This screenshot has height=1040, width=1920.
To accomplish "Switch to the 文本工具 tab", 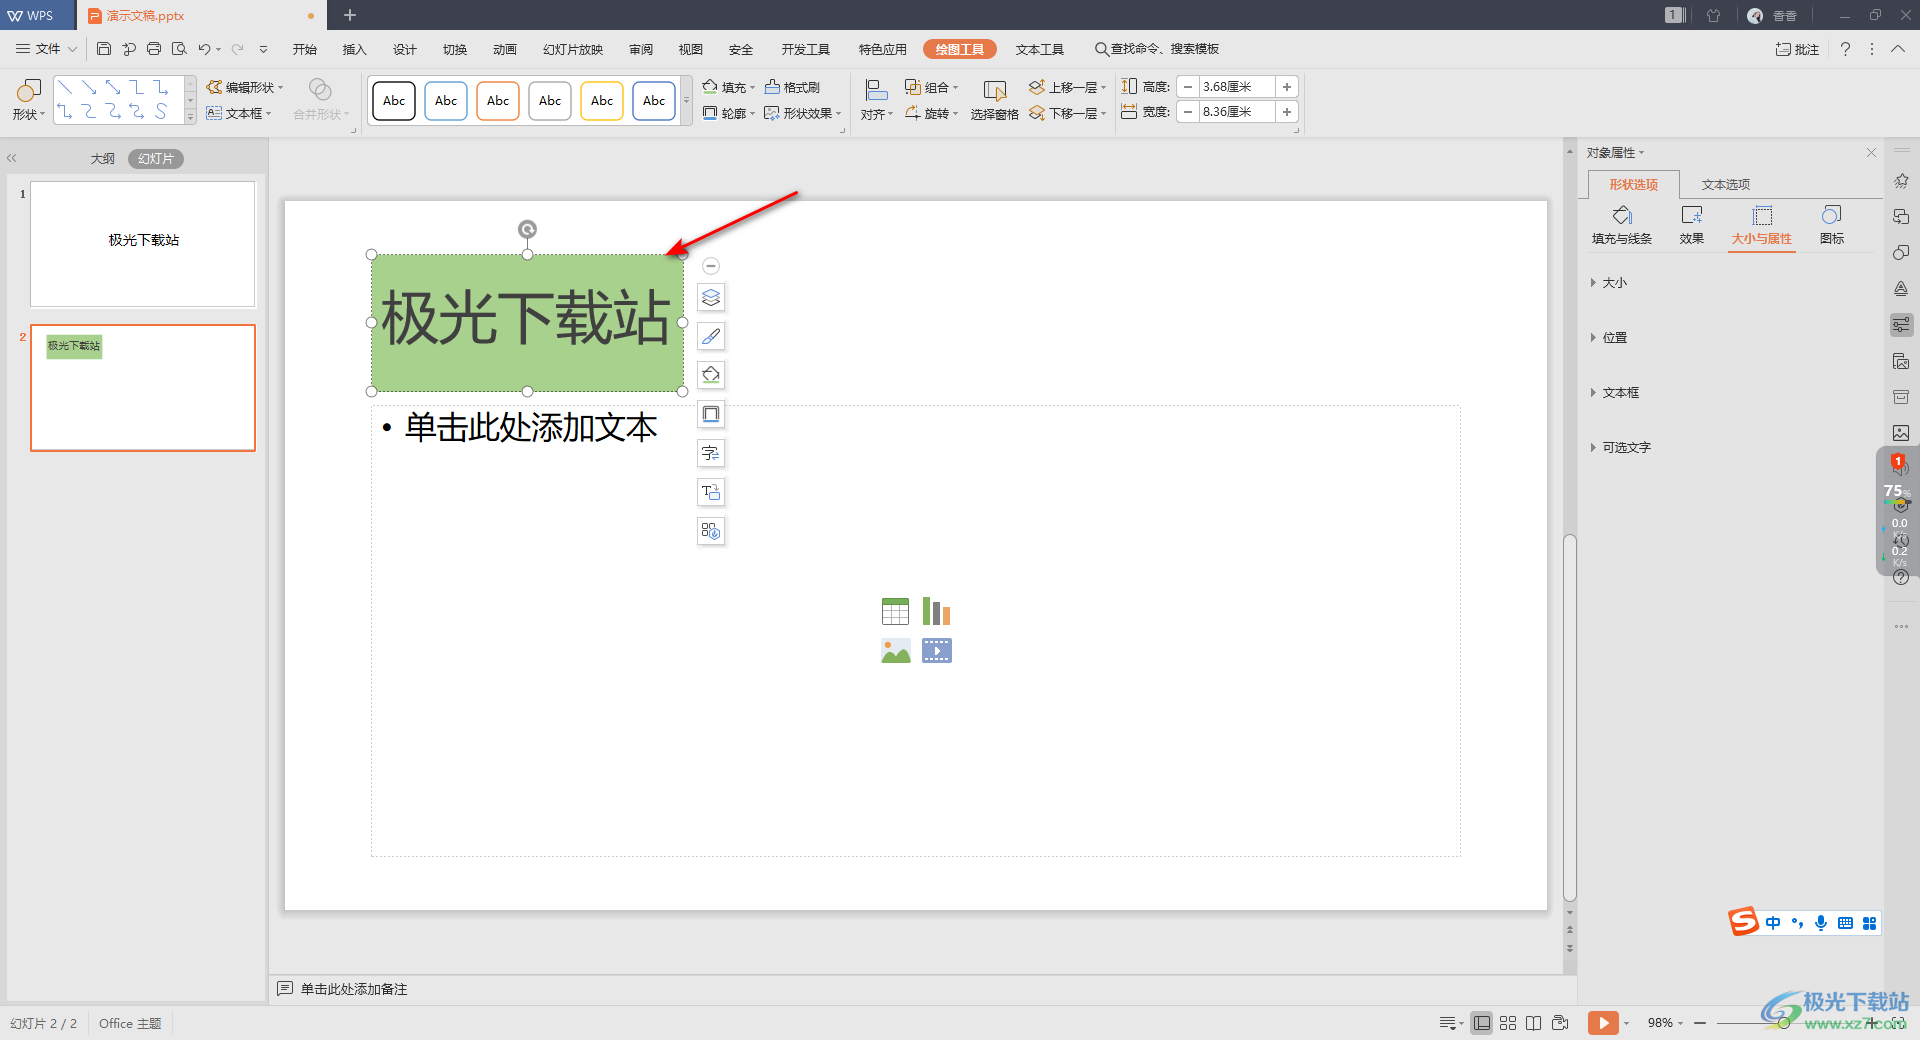I will pos(1040,49).
